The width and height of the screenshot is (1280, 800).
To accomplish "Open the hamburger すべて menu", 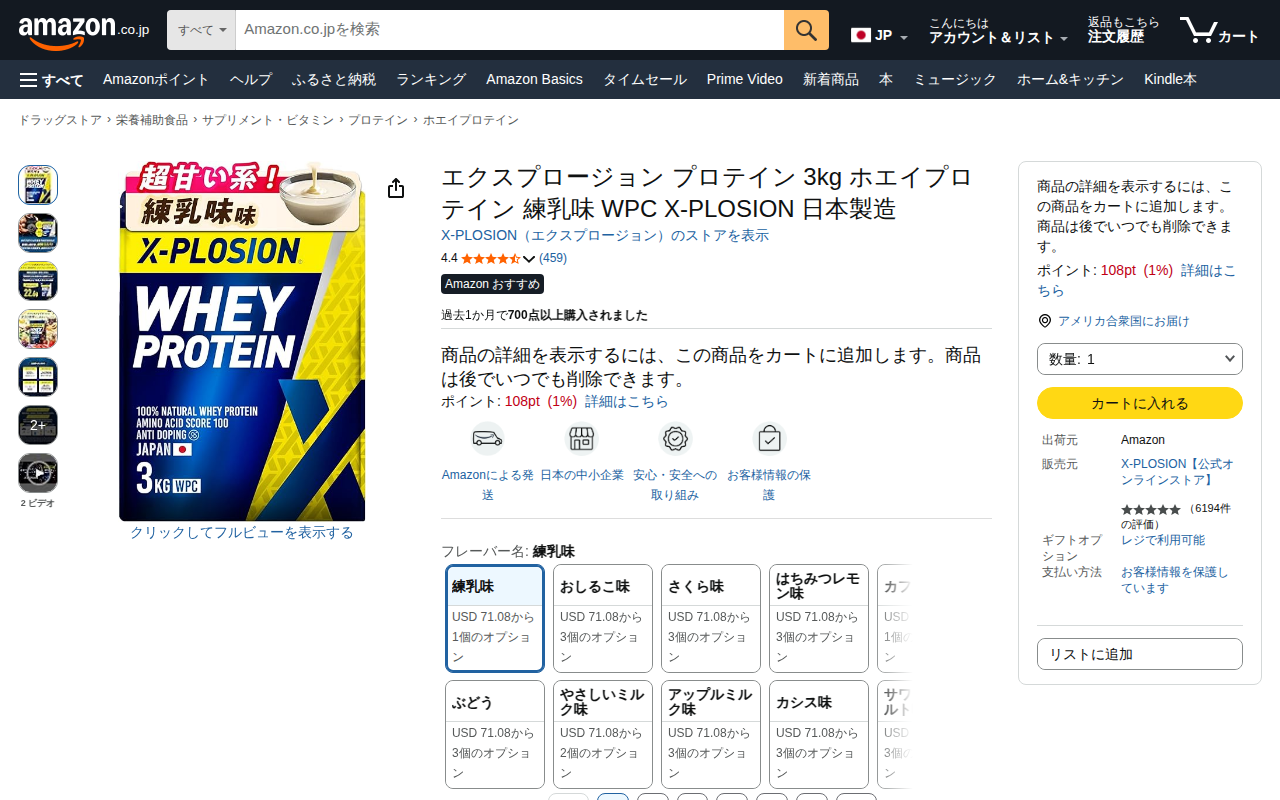I will click(51, 80).
